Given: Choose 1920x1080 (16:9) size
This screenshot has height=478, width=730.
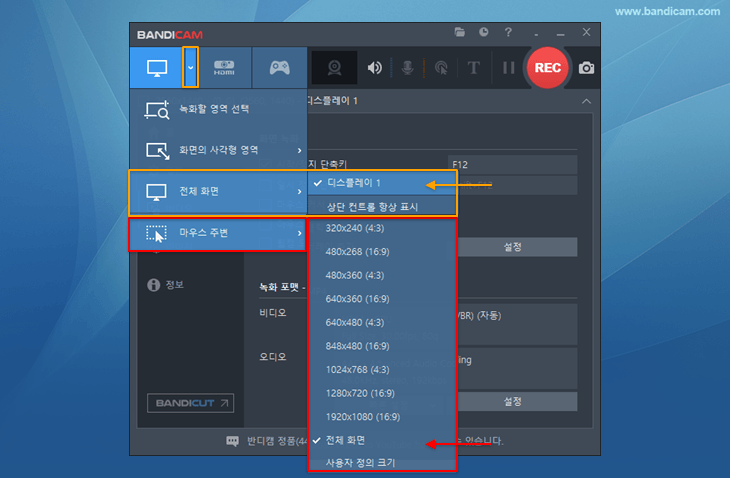Looking at the screenshot, I should 382,417.
